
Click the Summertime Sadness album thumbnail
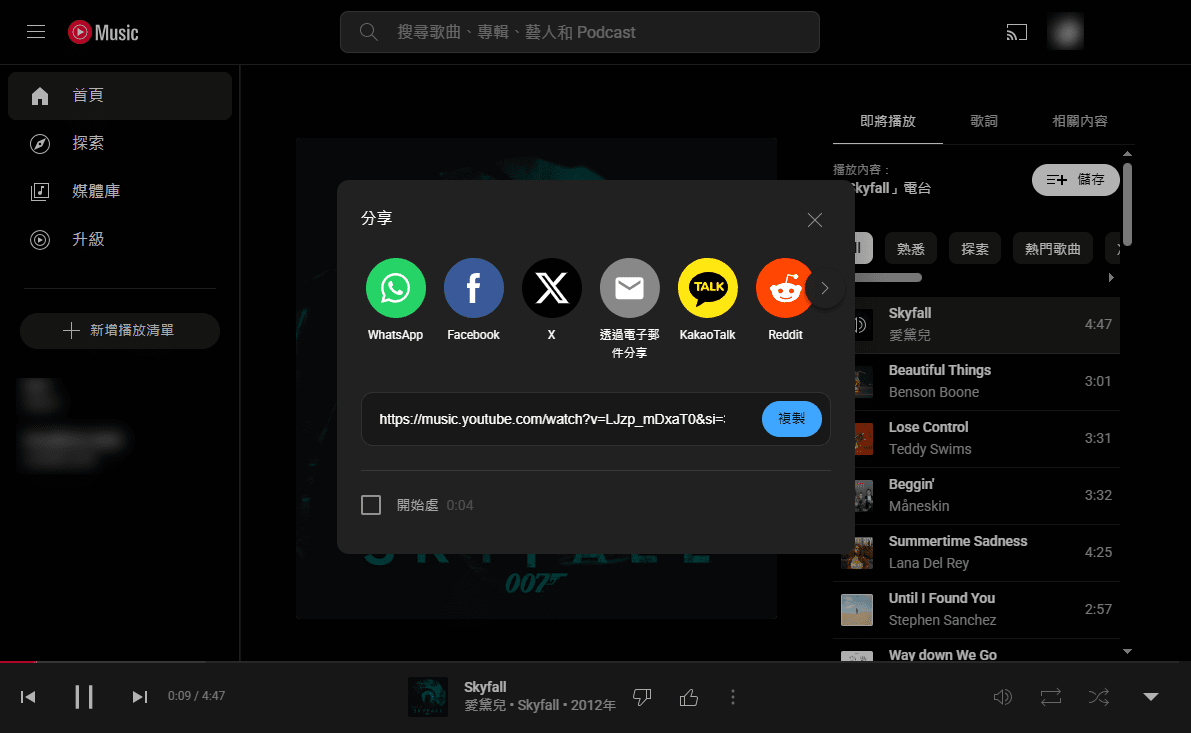point(857,553)
